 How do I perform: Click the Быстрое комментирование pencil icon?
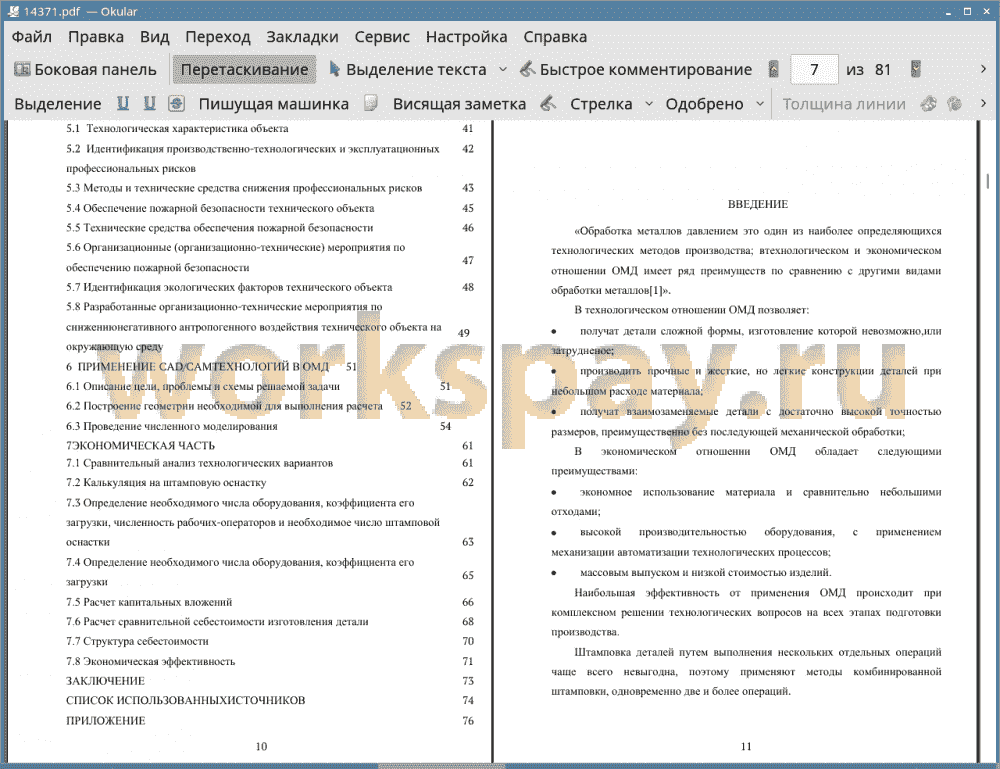[527, 70]
